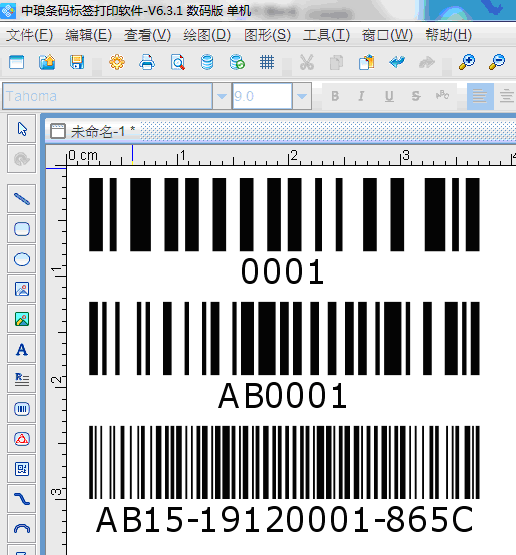Image resolution: width=516 pixels, height=555 pixels.
Task: Create a new label document icon
Action: pos(17,63)
